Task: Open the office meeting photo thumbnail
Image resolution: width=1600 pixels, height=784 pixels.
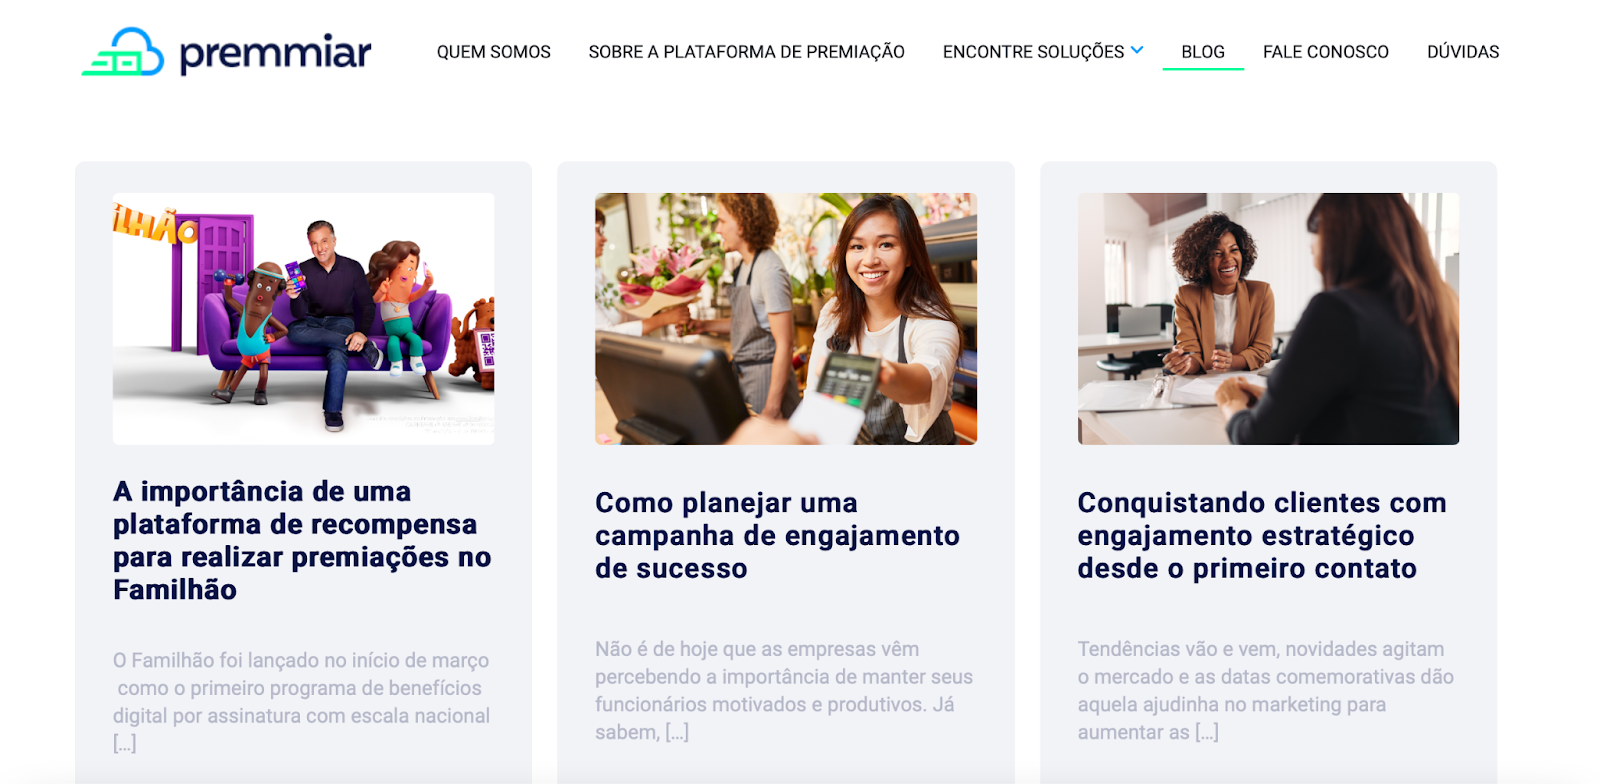Action: tap(1268, 318)
